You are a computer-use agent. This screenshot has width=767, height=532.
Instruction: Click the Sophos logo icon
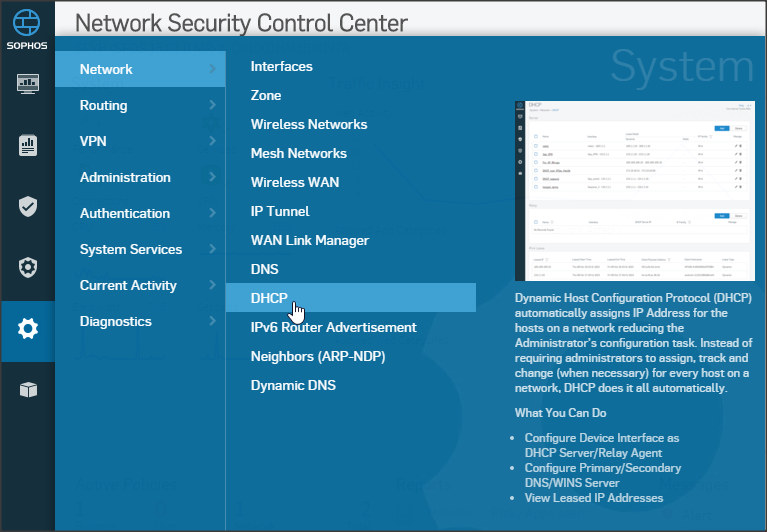click(27, 22)
